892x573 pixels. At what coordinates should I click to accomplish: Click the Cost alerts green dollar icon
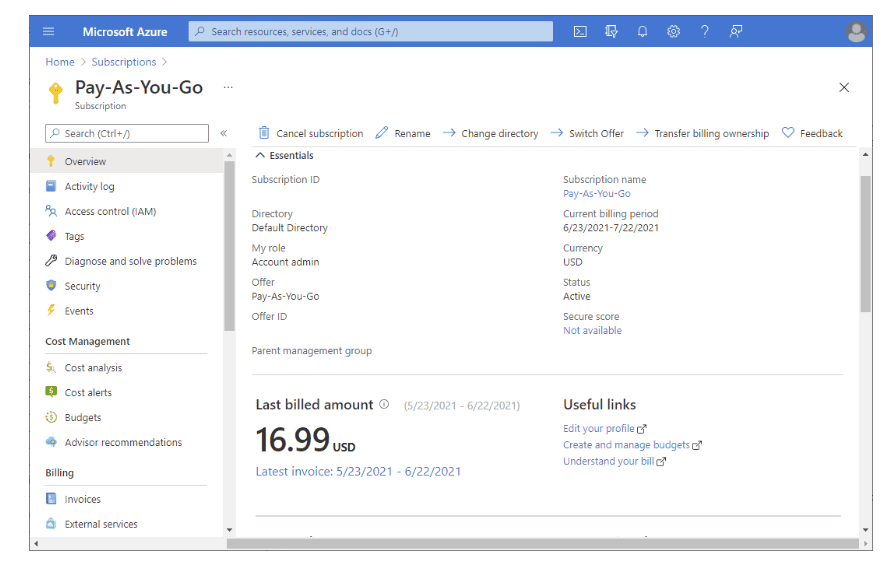(51, 391)
